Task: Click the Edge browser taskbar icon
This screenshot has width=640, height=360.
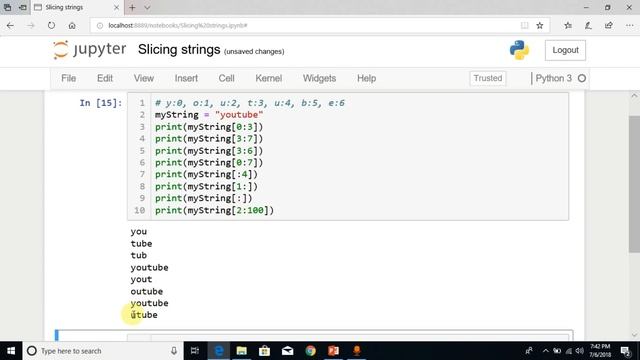Action: tap(219, 351)
